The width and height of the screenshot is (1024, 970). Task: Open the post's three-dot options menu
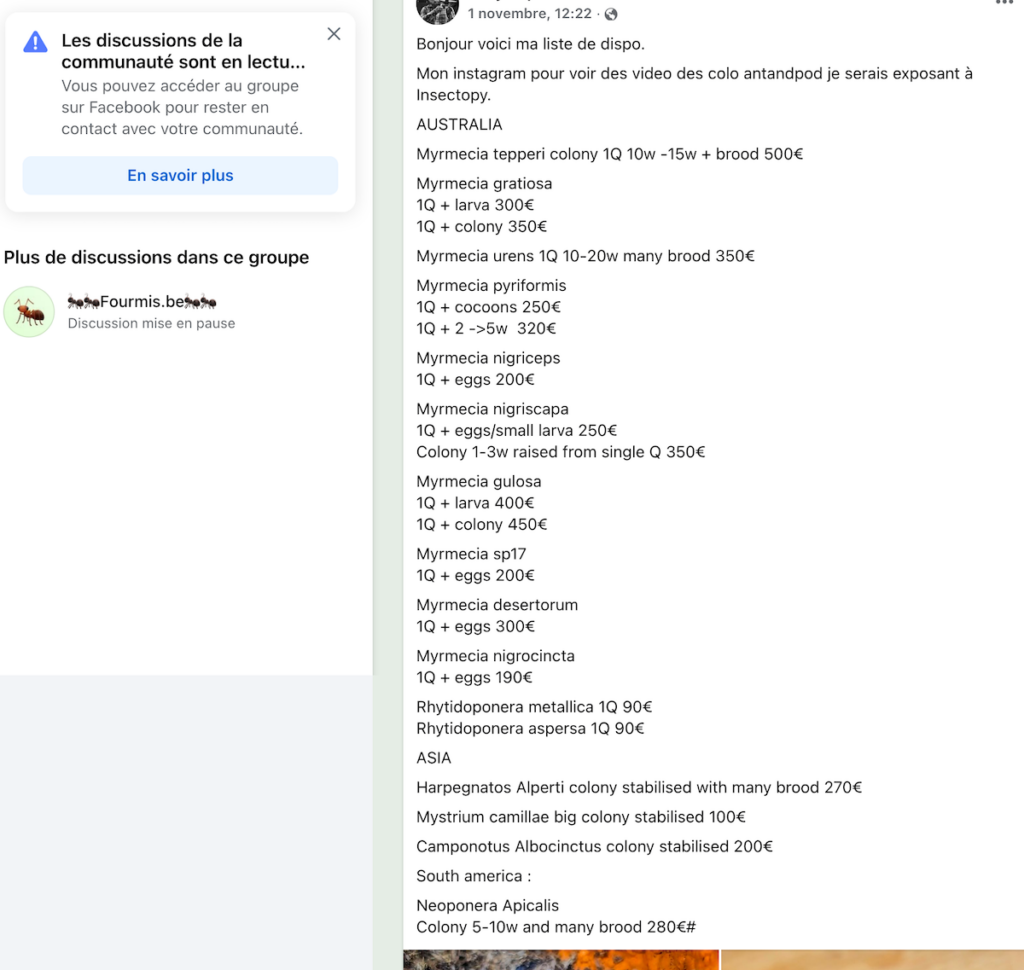(x=1003, y=4)
